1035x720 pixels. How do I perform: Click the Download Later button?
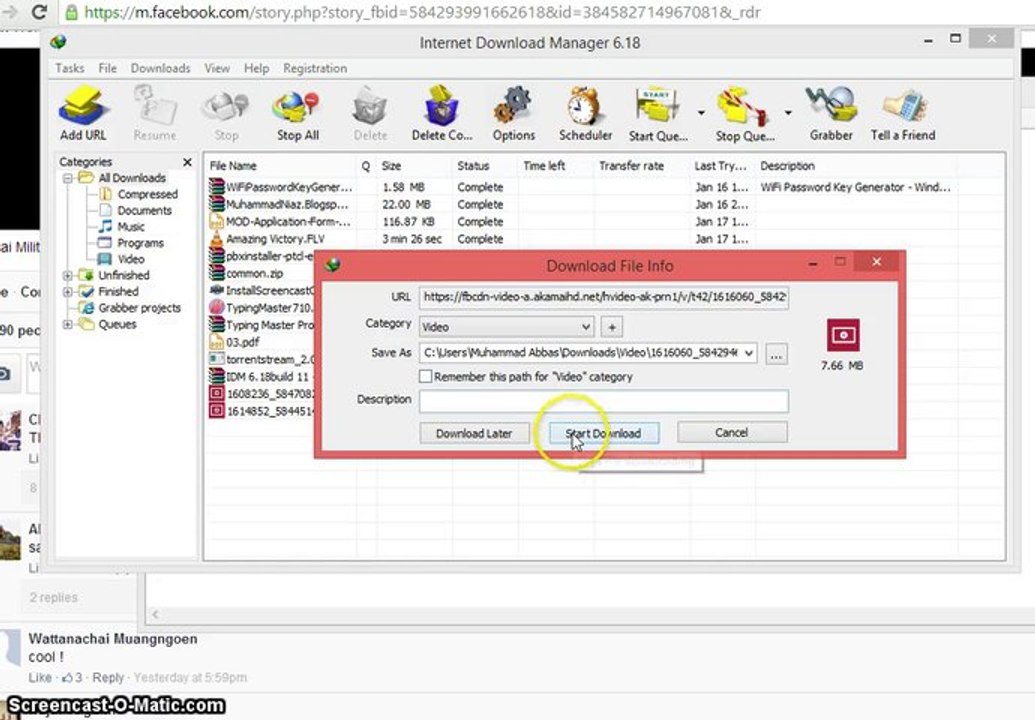click(x=474, y=433)
